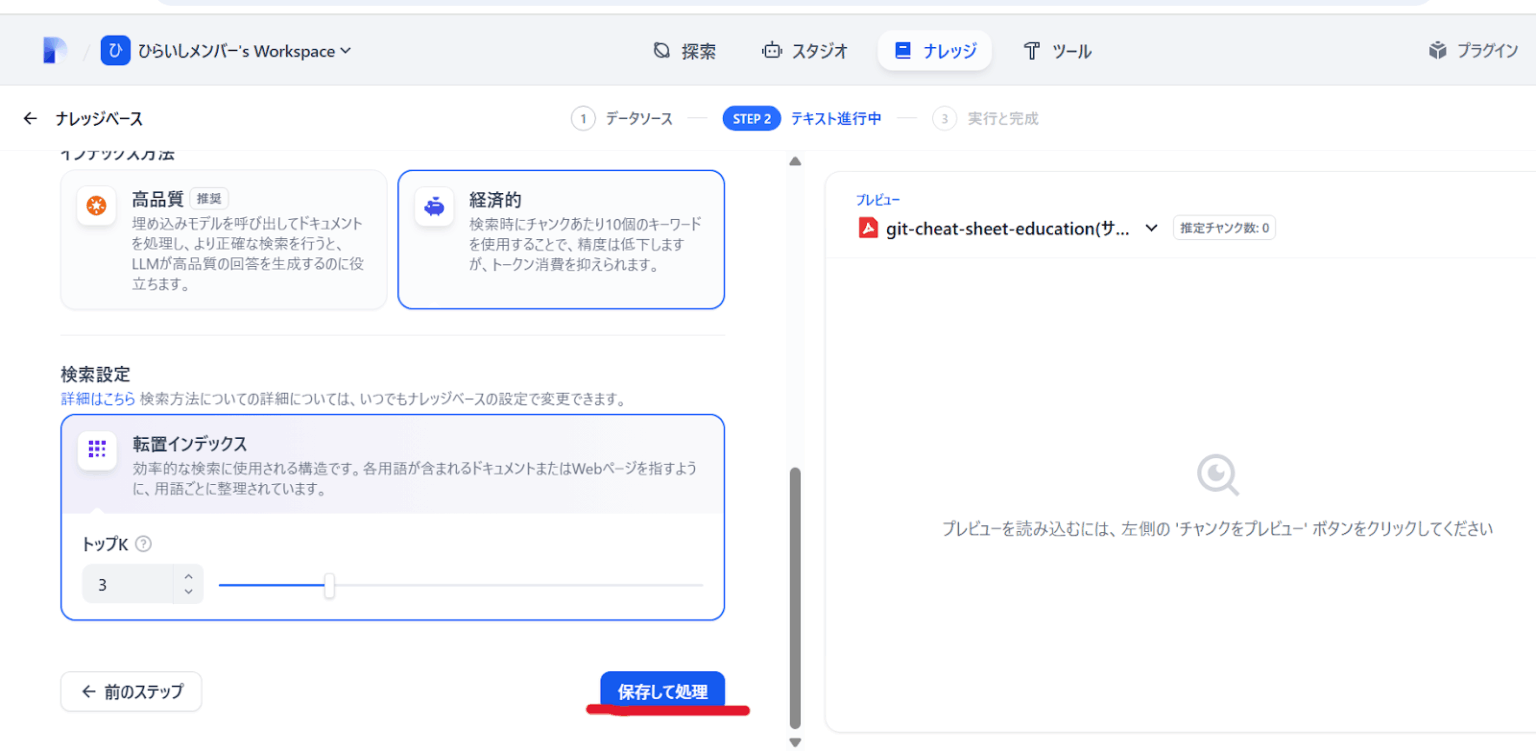Viewport: 1536px width, 751px height.
Task: Increase トップK using the up stepper arrow
Action: (x=187, y=576)
